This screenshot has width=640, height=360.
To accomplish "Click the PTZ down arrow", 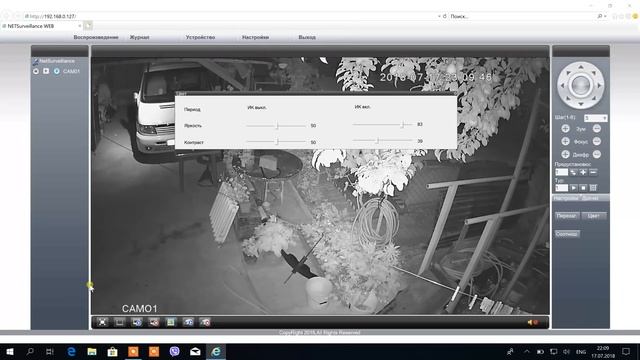I will (x=580, y=104).
